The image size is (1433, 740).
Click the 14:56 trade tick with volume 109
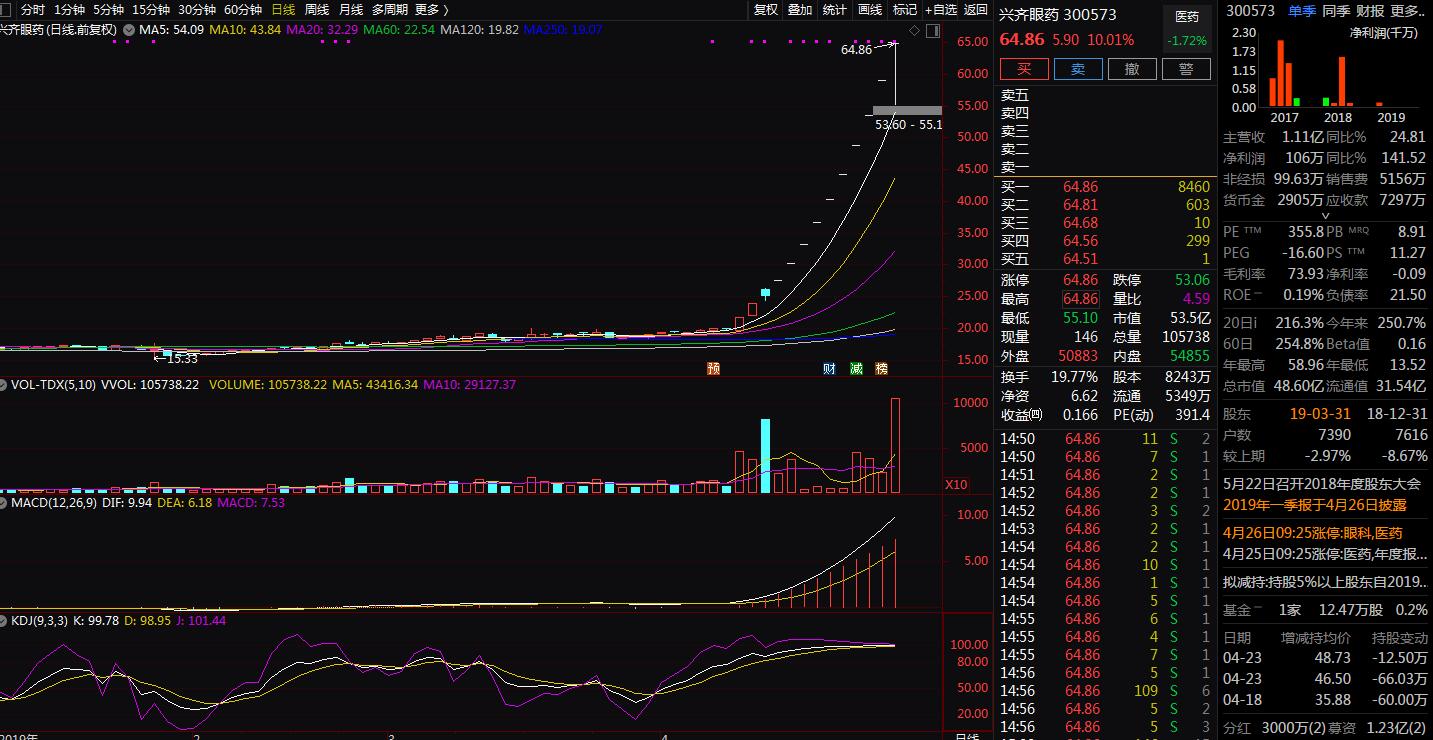[1105, 691]
